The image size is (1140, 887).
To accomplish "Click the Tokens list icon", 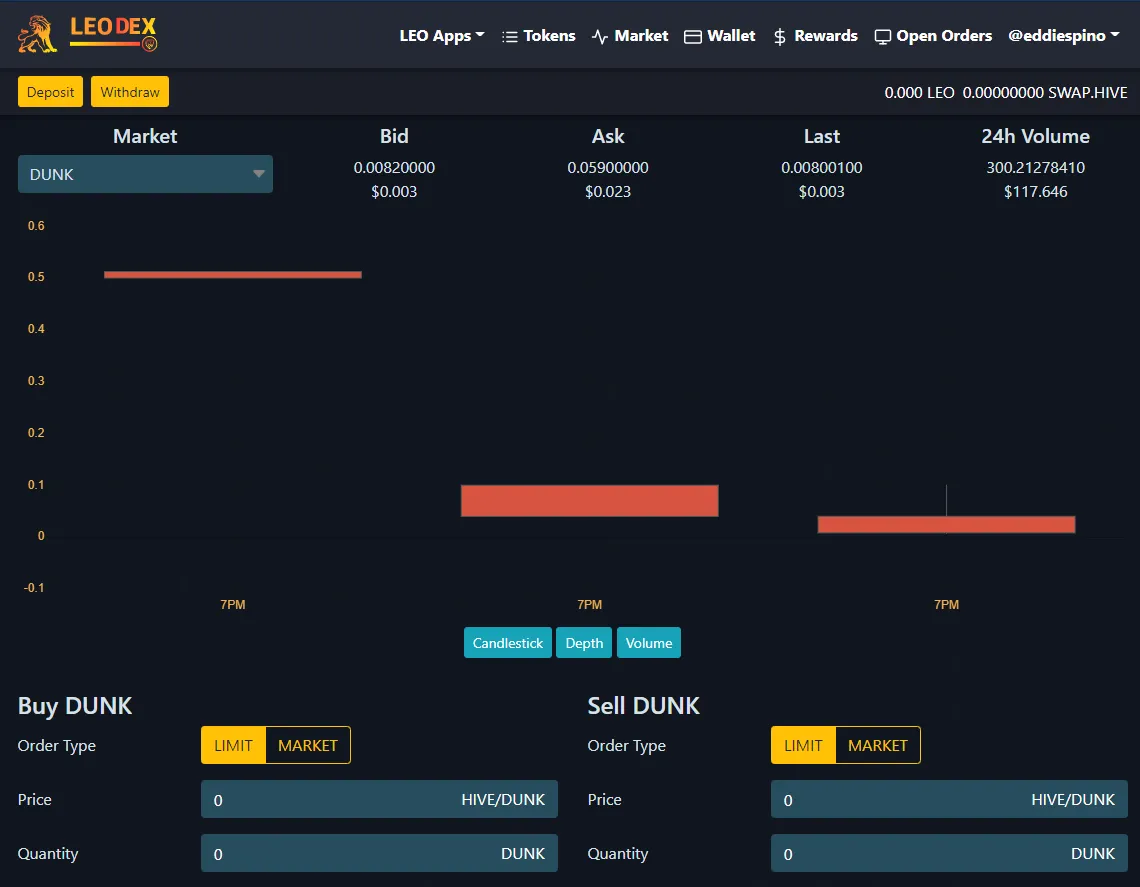I will point(510,36).
